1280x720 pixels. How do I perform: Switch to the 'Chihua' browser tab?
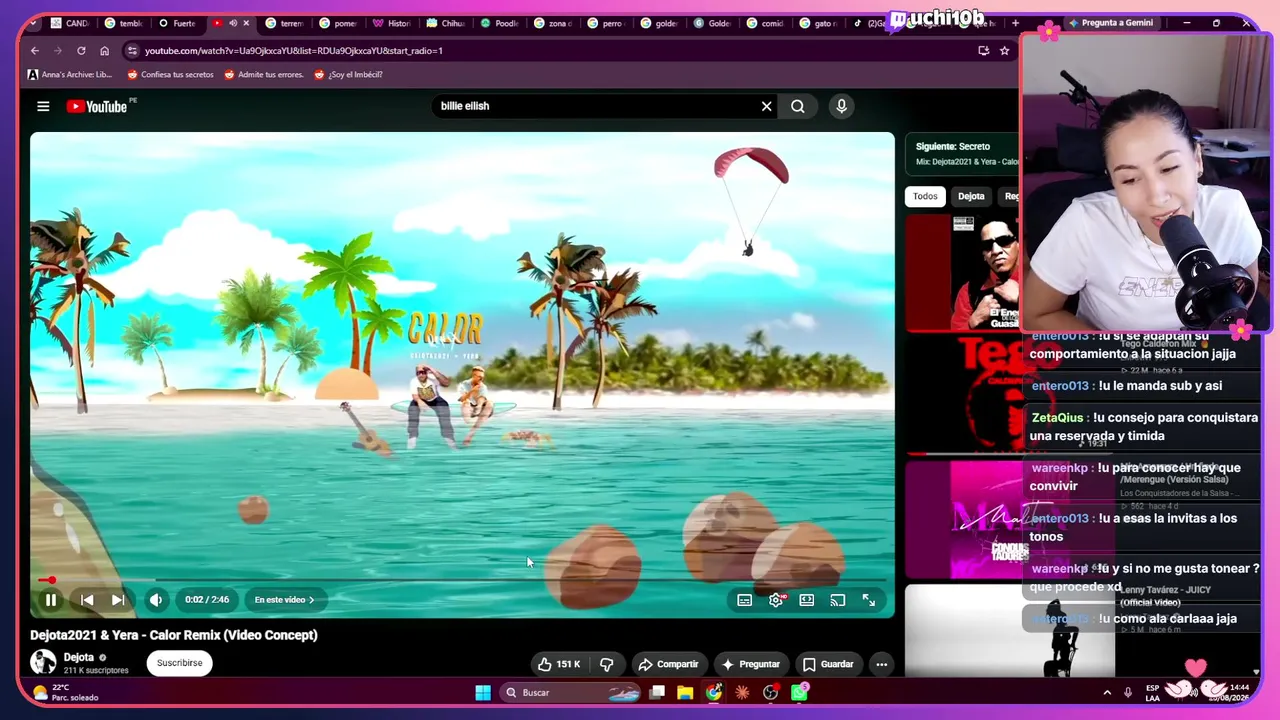(x=446, y=23)
